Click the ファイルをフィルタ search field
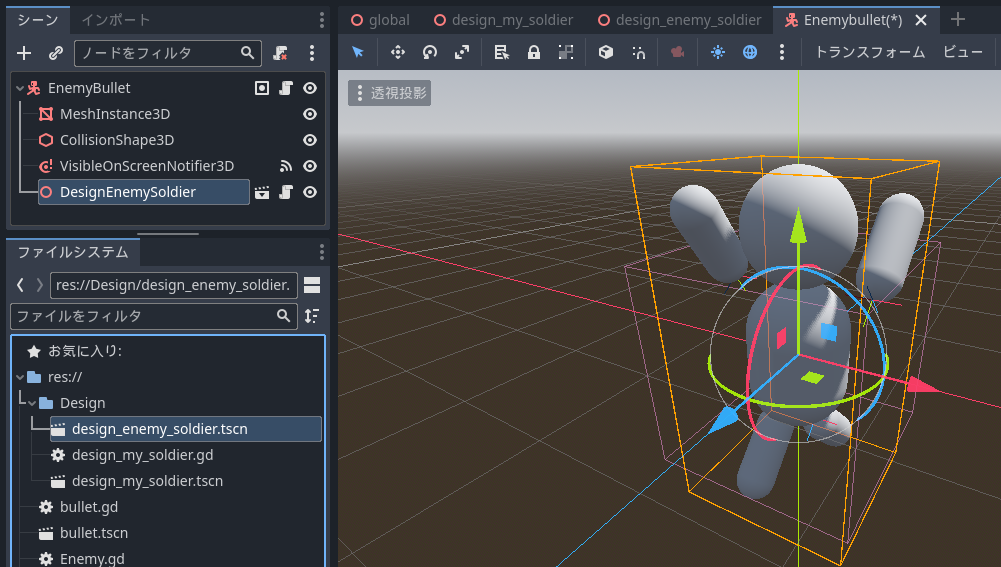This screenshot has height=567, width=1001. point(145,316)
